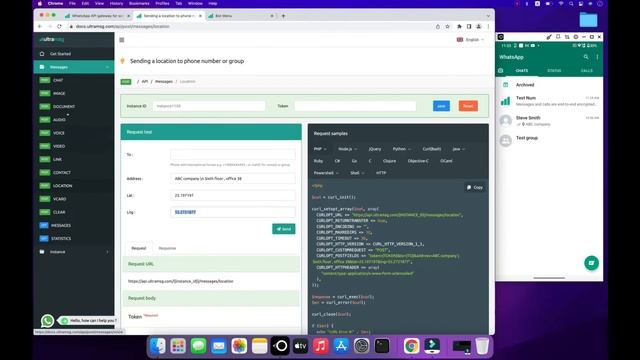Reload the page in Chrome
The width and height of the screenshot is (640, 360).
(59, 27)
